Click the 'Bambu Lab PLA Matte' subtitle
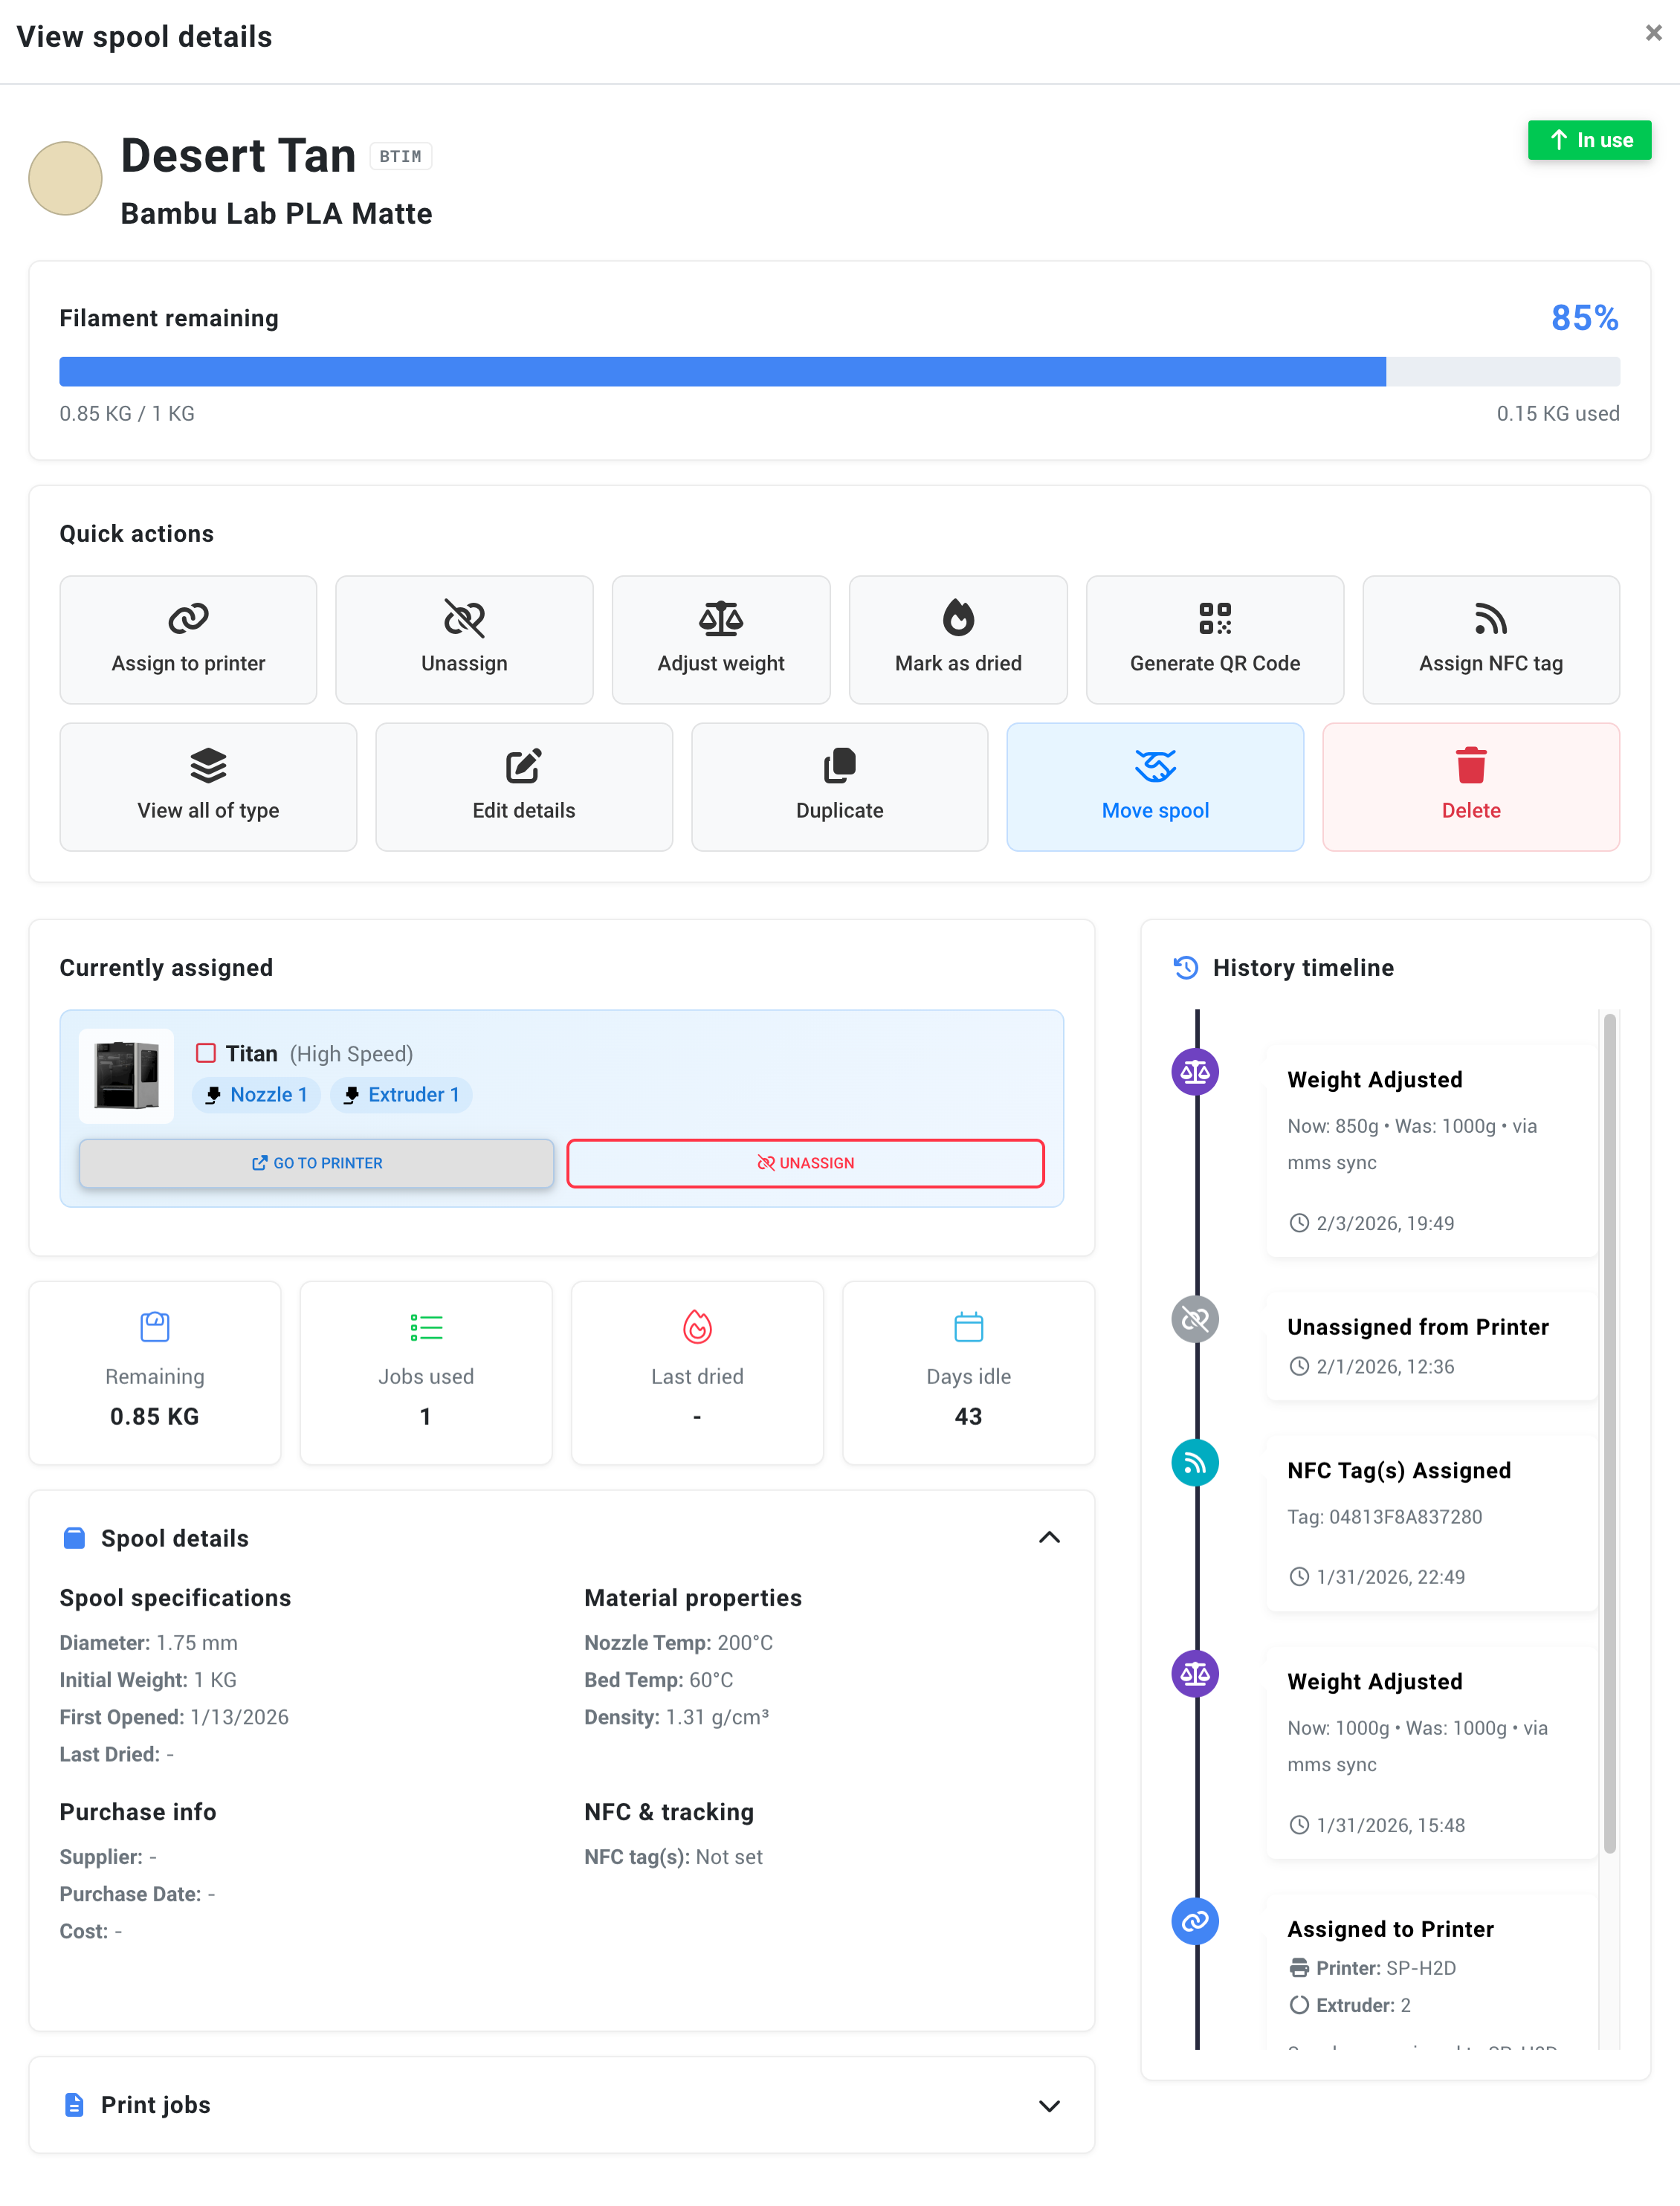The image size is (1680, 2206). tap(276, 213)
